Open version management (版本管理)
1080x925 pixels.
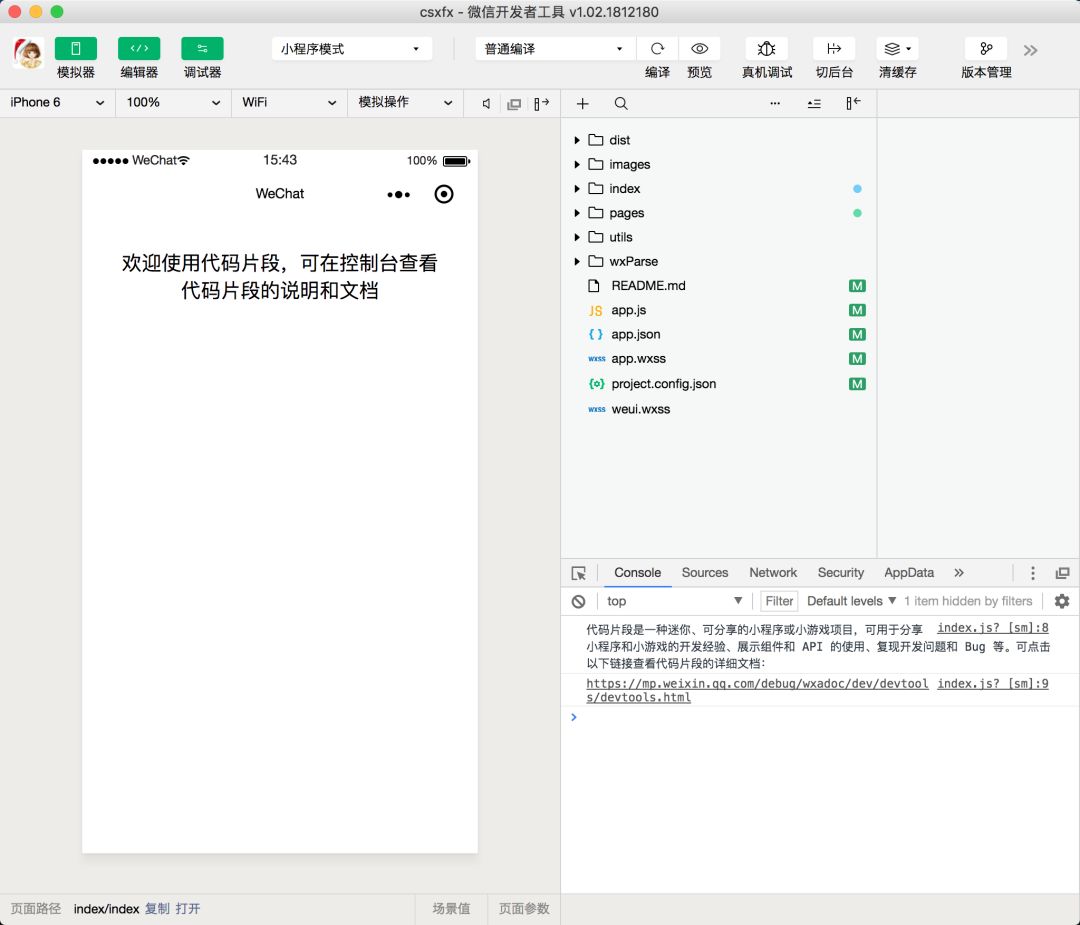tap(986, 49)
